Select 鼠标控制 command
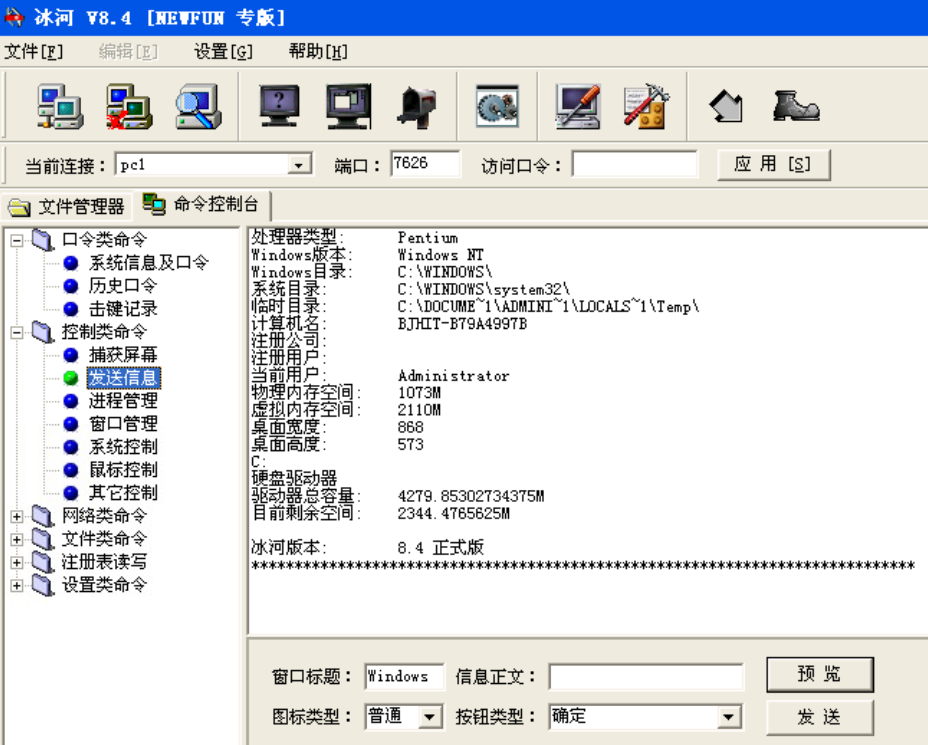 (123, 470)
